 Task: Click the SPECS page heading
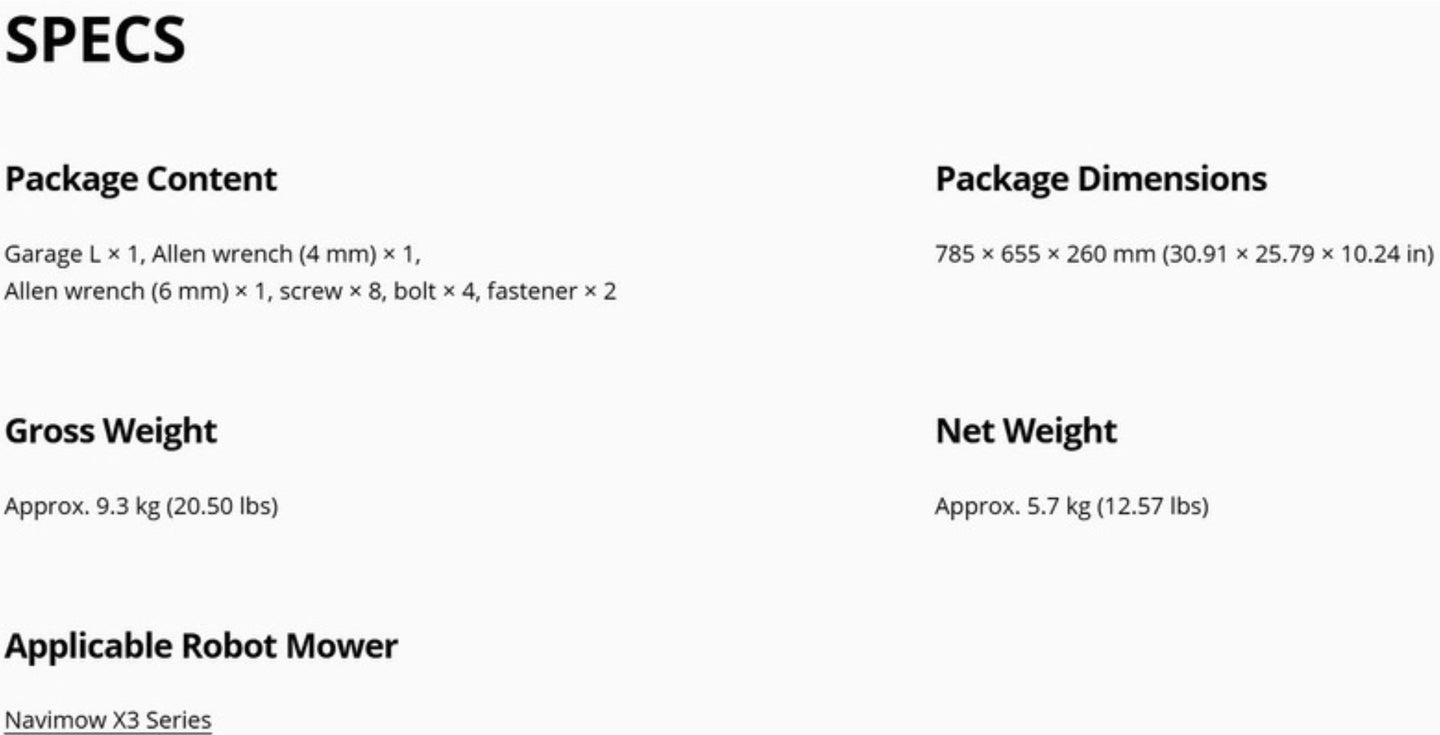(96, 41)
